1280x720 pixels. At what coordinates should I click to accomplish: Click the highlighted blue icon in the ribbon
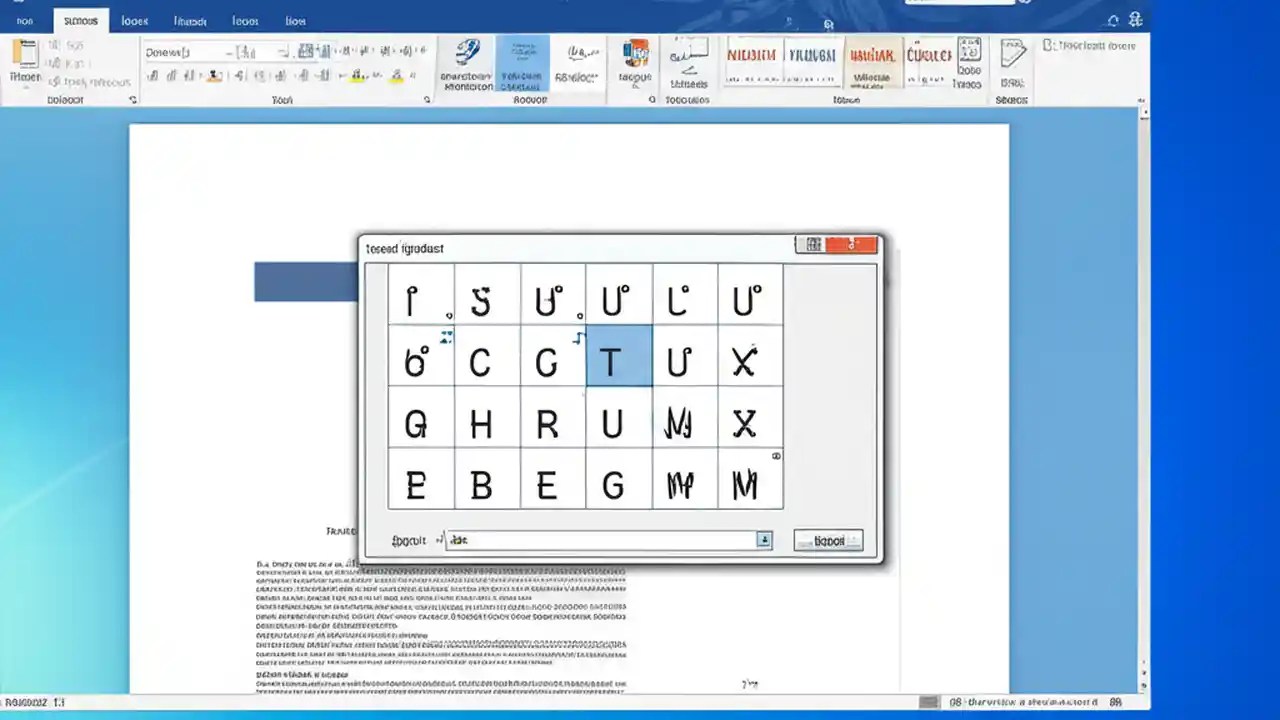[522, 60]
